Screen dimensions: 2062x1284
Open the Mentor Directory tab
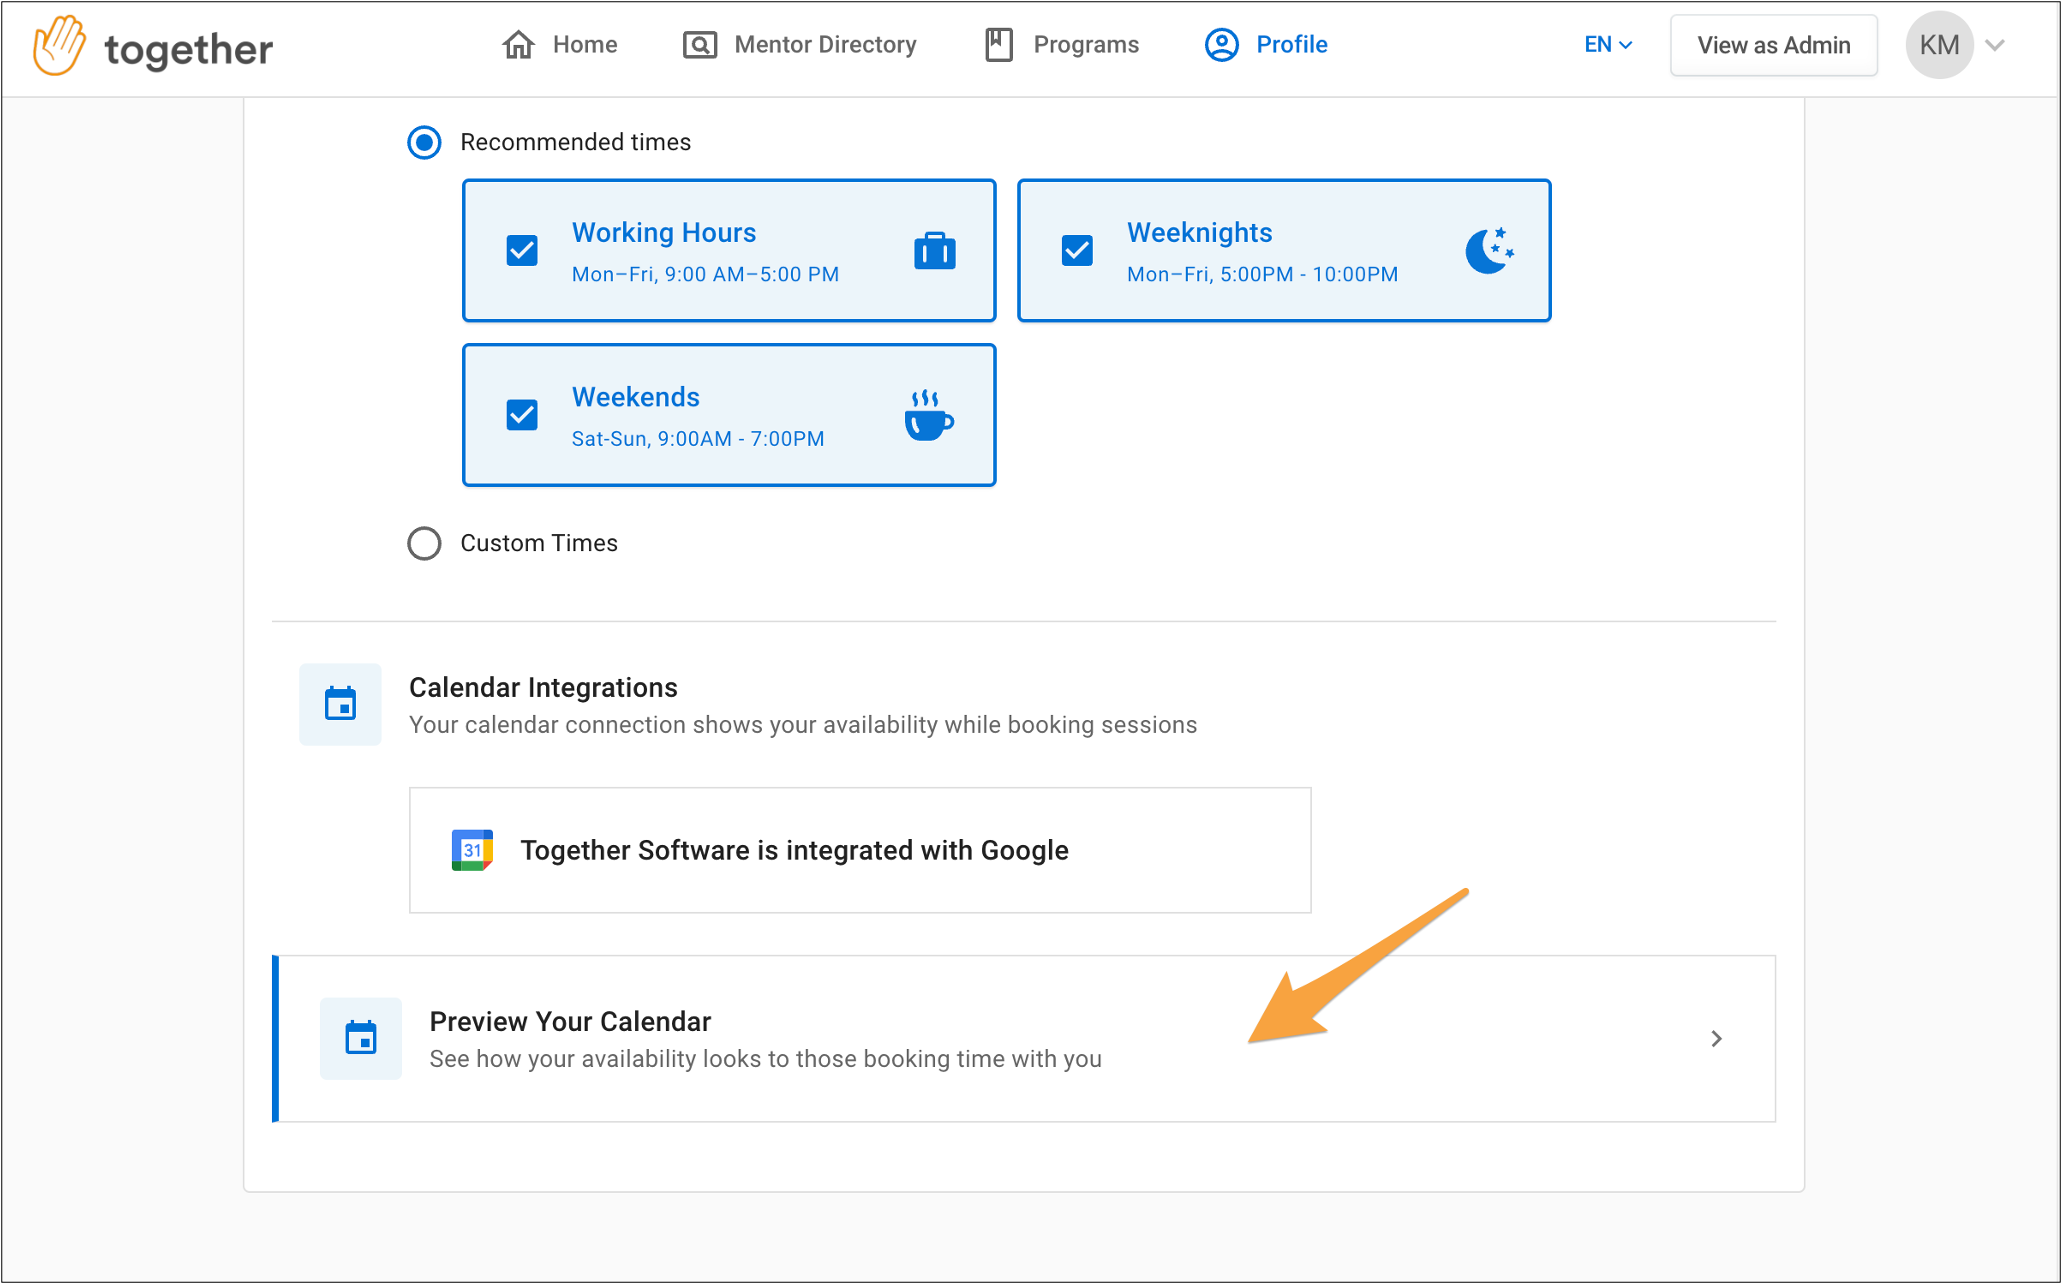[x=800, y=45]
